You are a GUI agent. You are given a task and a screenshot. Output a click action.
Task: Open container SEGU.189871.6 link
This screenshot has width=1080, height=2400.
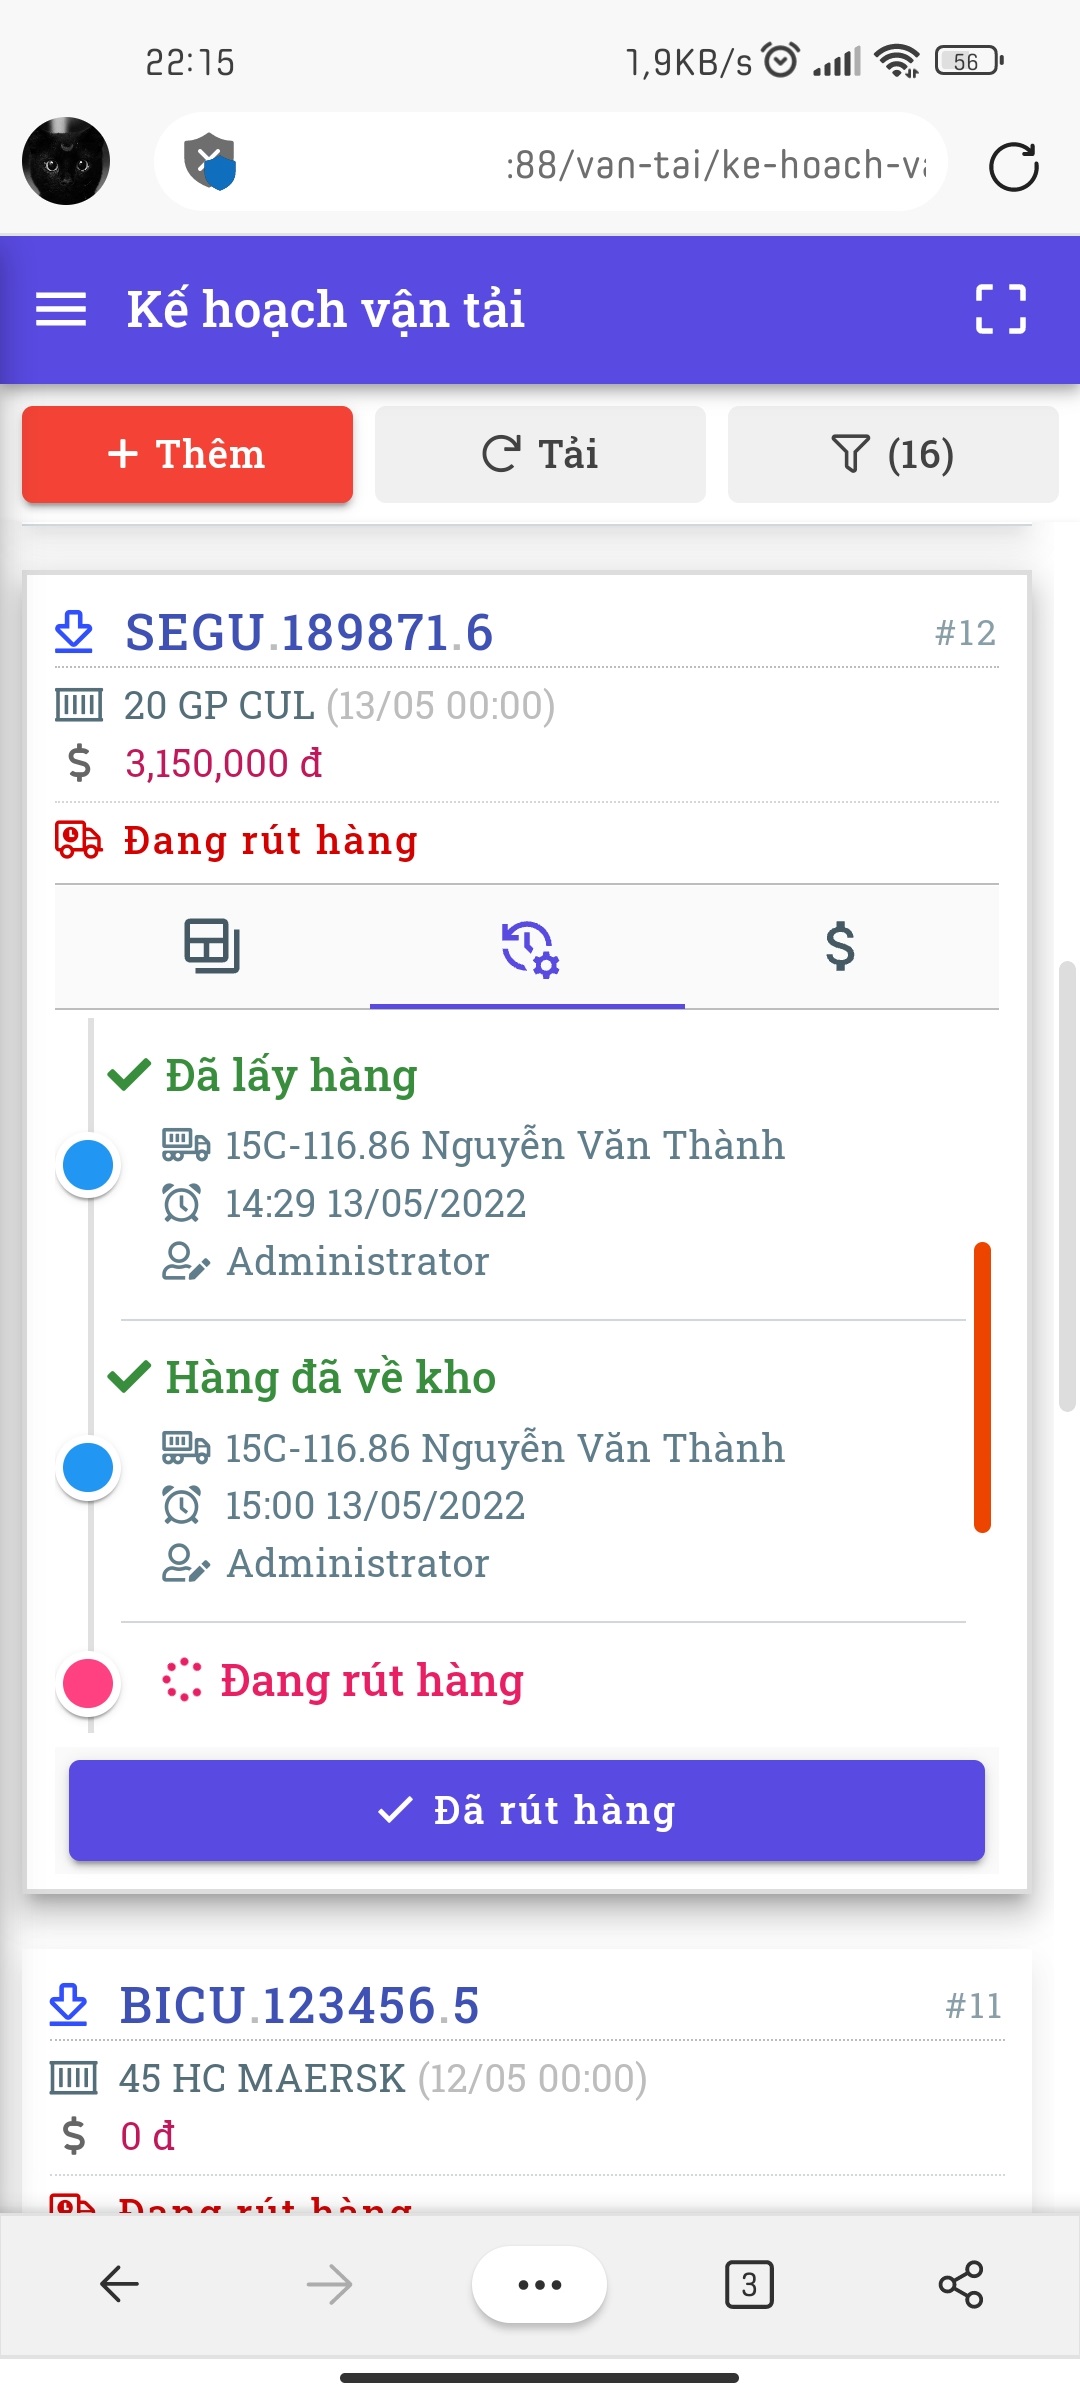pos(309,633)
